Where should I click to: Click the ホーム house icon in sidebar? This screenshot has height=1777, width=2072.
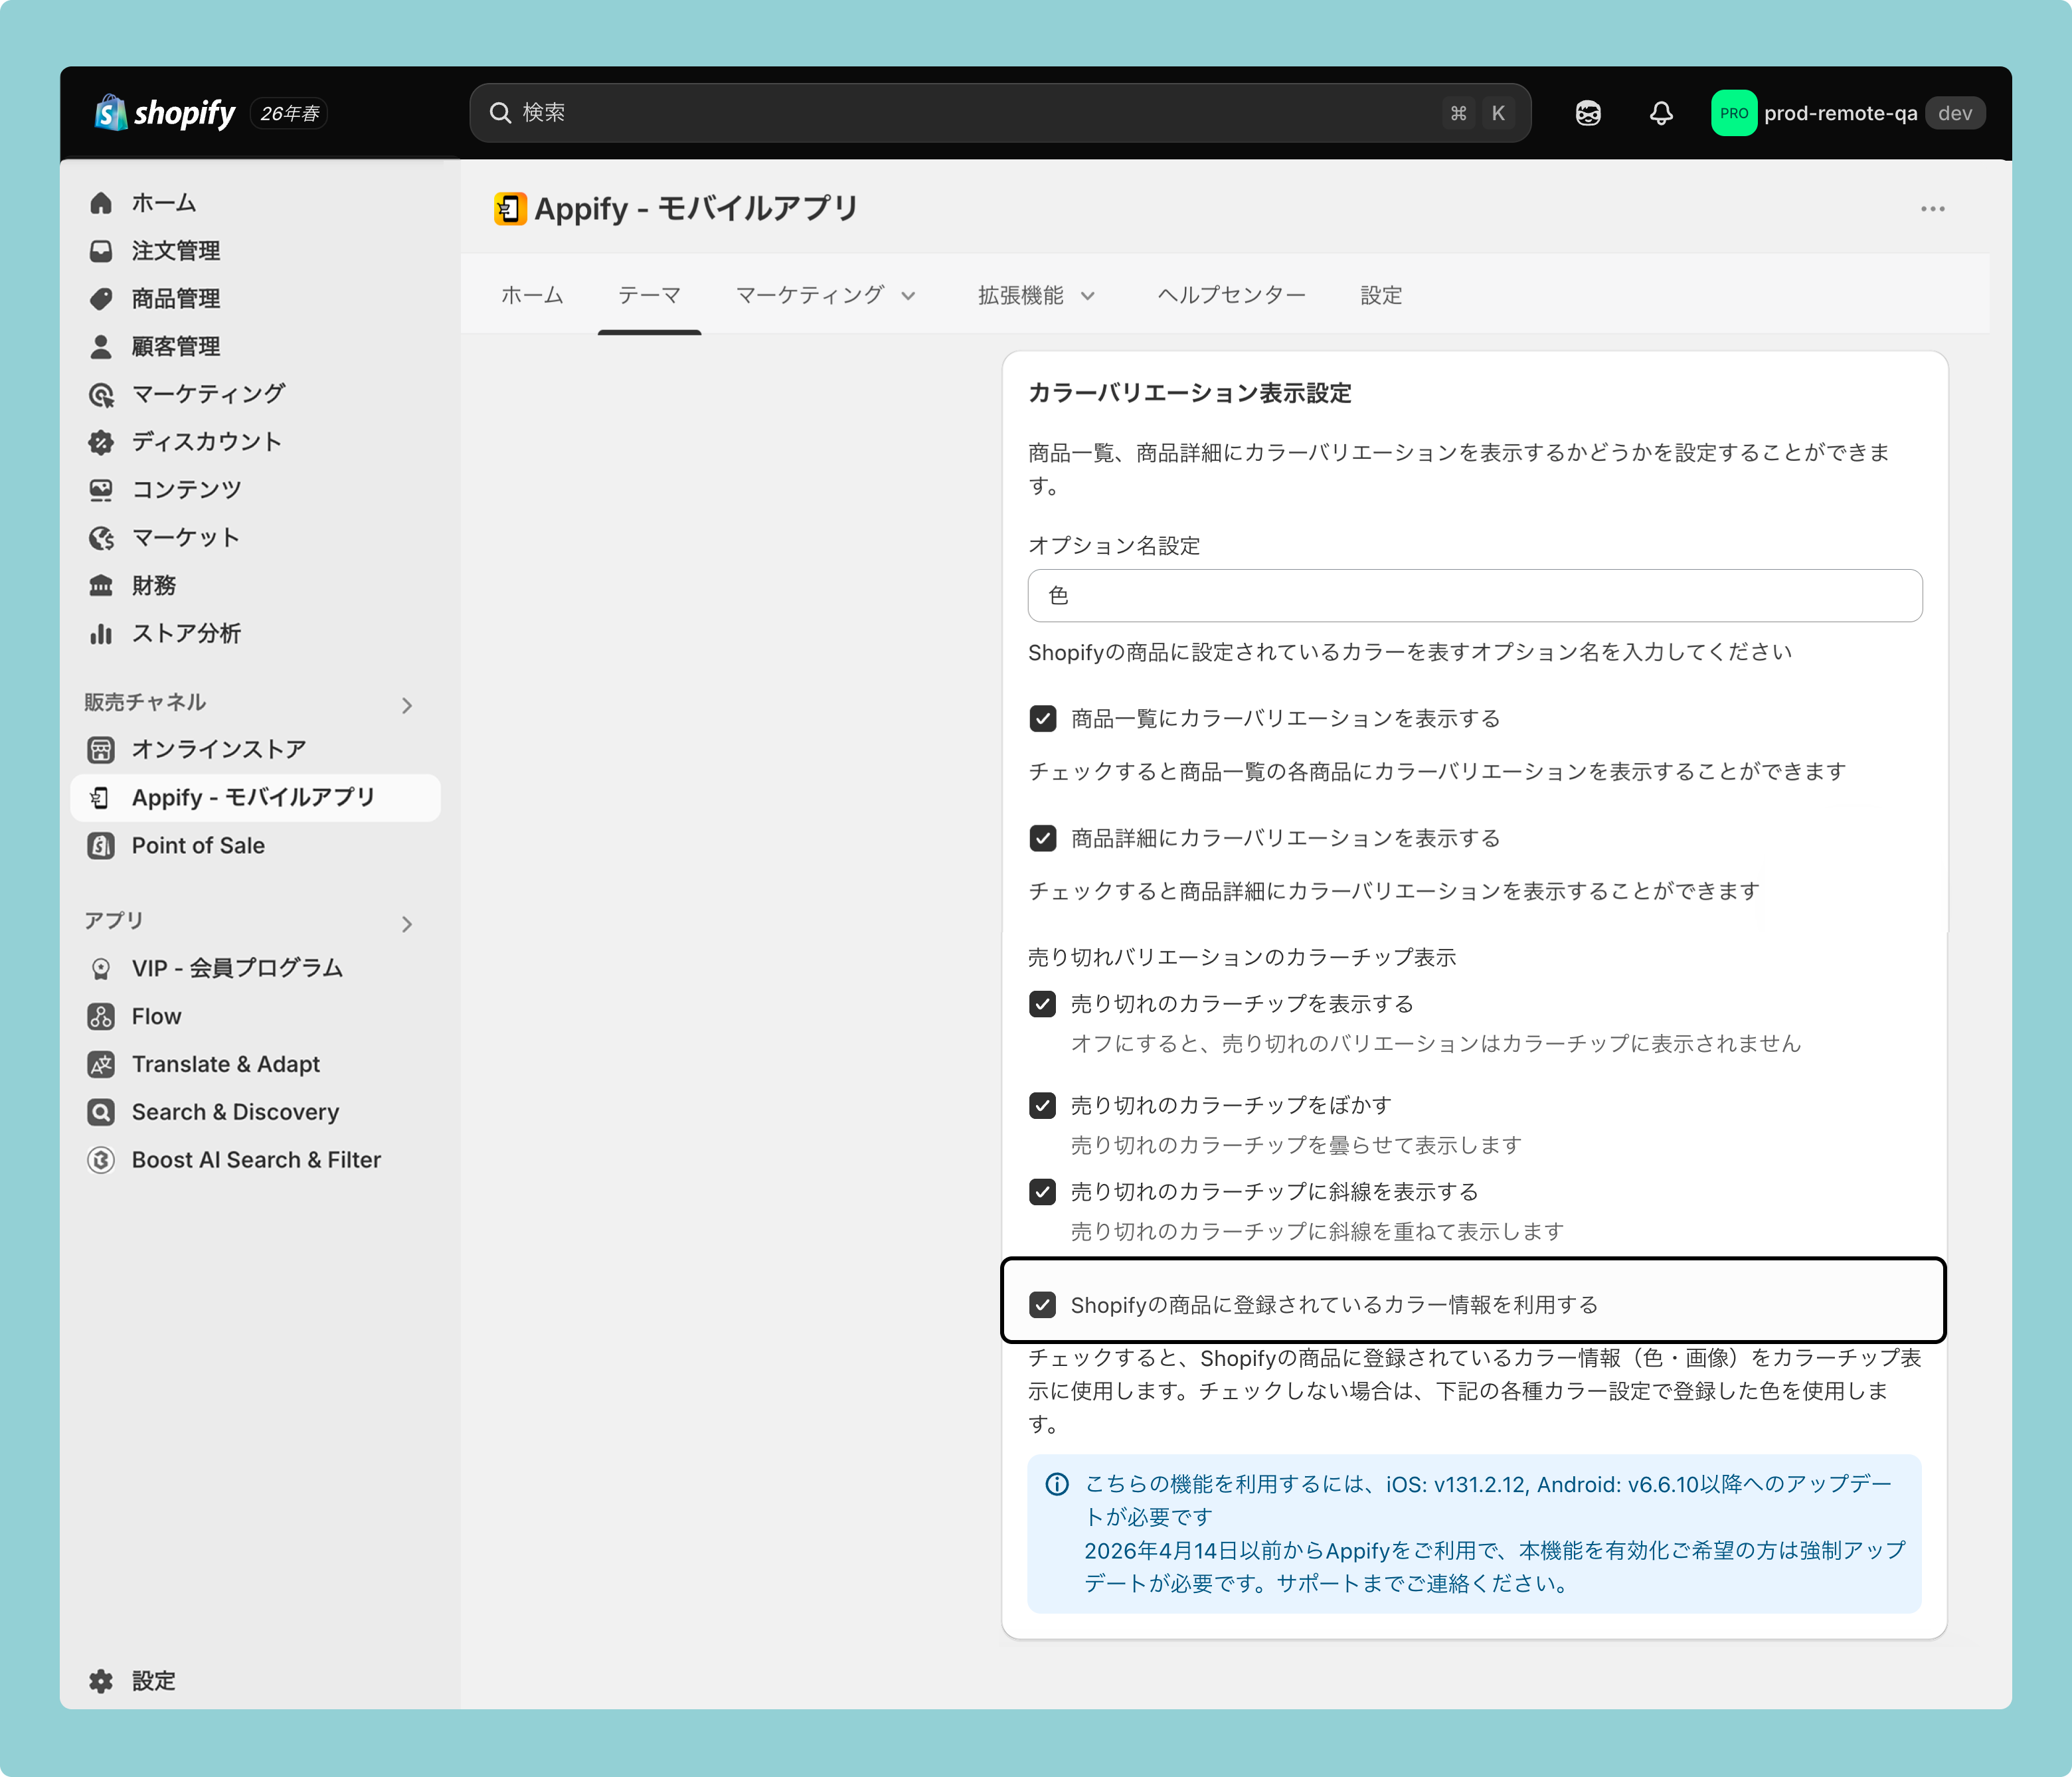tap(101, 203)
